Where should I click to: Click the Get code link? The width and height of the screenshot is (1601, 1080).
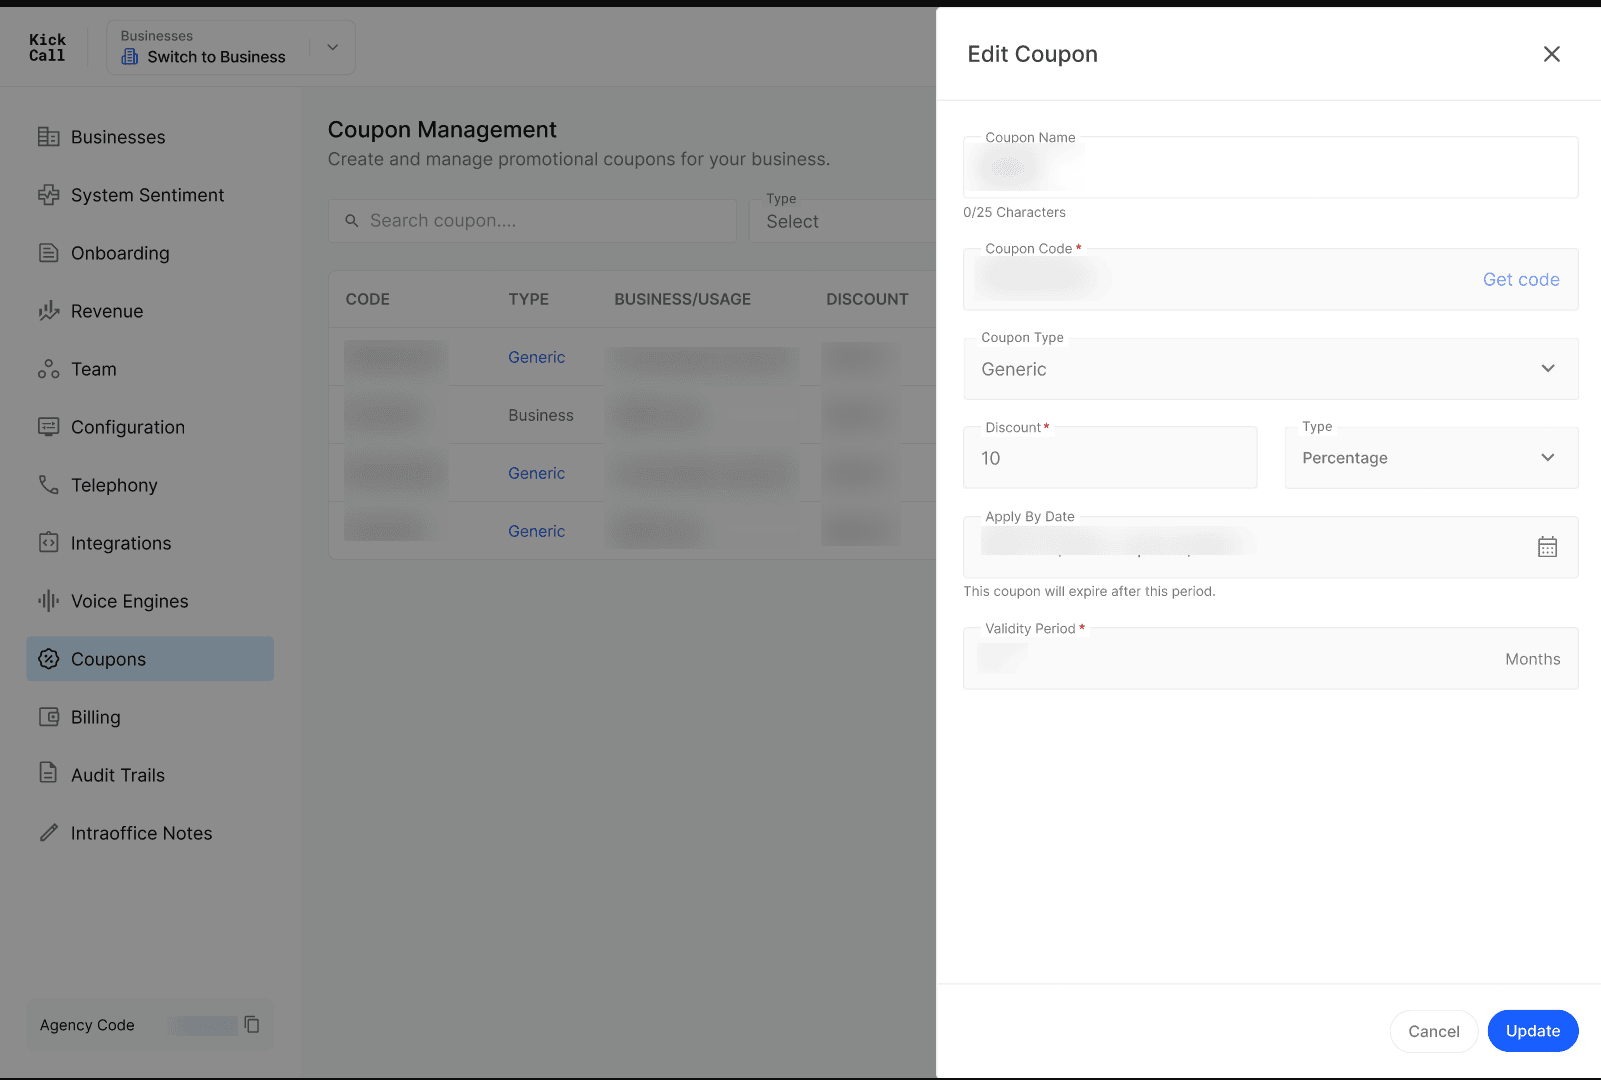pyautogui.click(x=1521, y=280)
